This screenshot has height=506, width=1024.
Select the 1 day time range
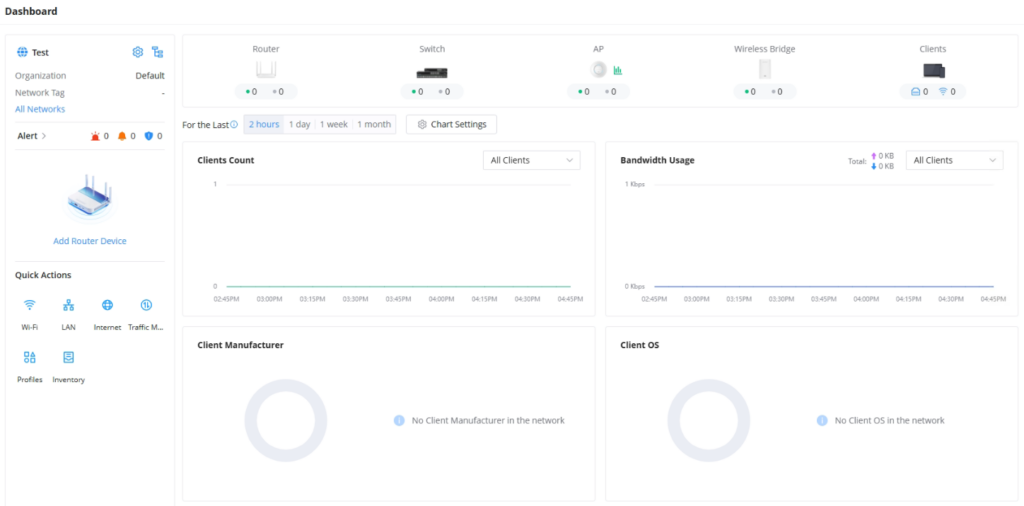pyautogui.click(x=300, y=124)
